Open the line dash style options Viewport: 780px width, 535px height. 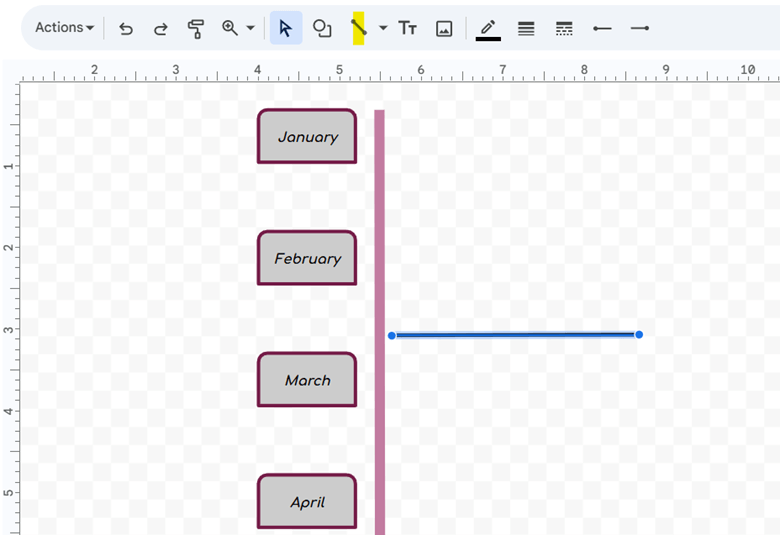564,29
